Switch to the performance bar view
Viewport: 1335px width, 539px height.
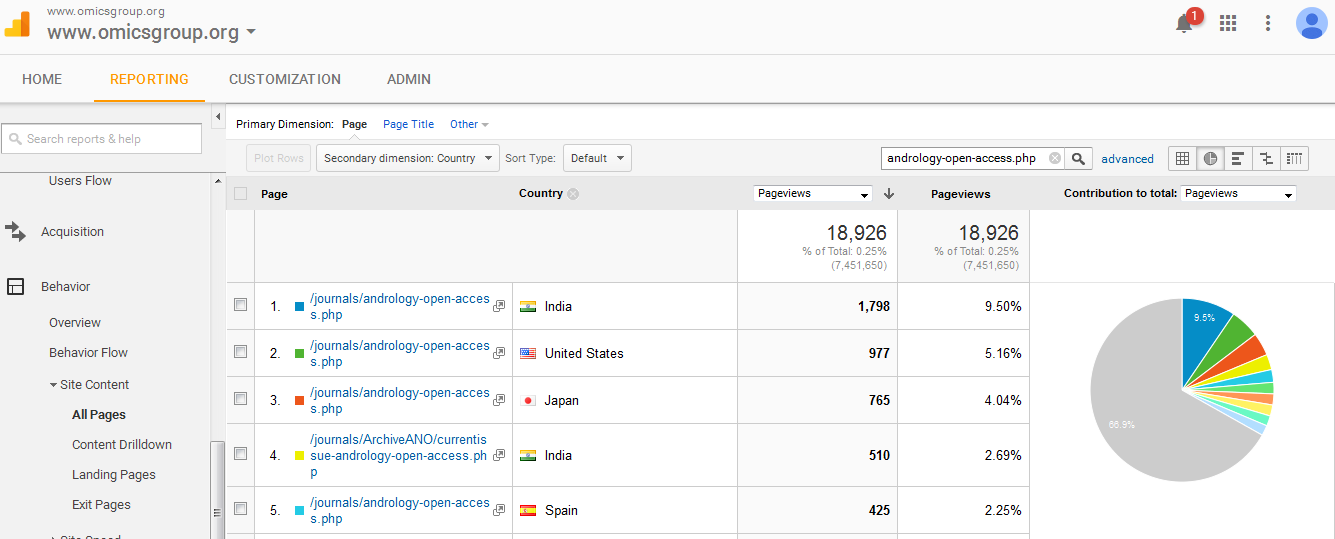click(x=1238, y=158)
